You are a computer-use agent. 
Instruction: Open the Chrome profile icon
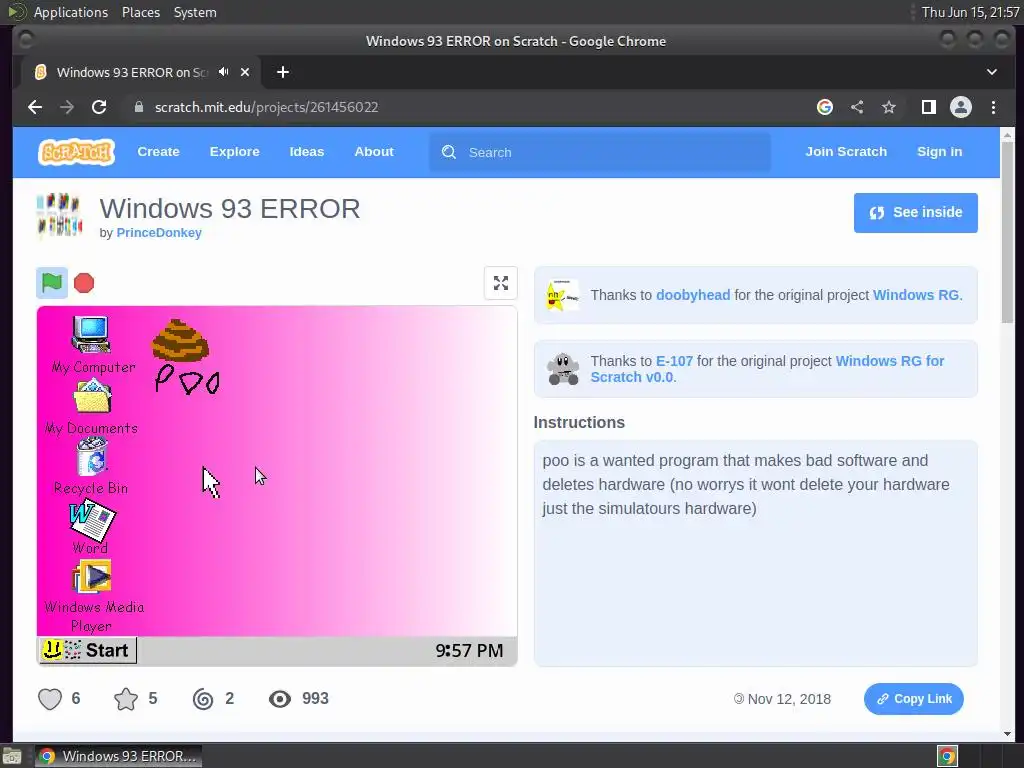coord(961,107)
